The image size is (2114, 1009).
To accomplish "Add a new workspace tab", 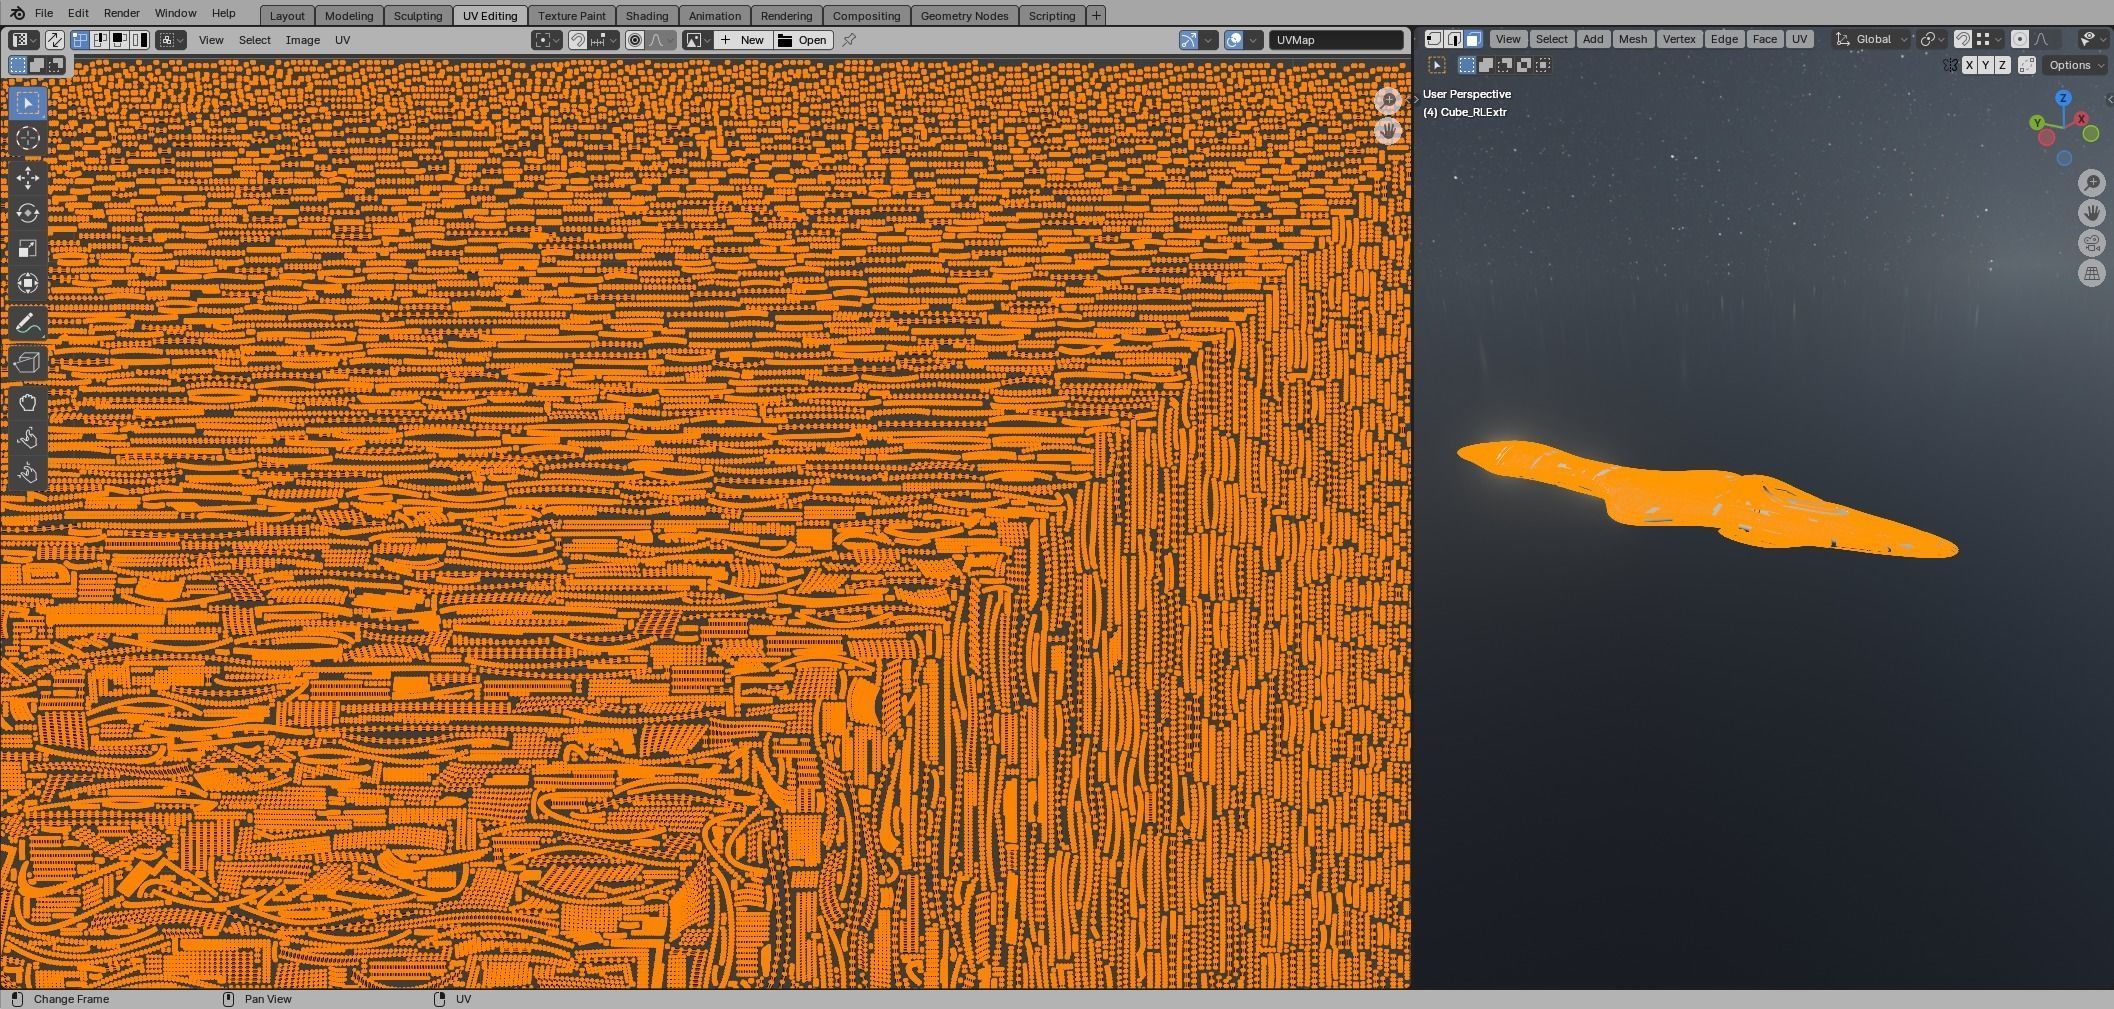I will pos(1096,16).
